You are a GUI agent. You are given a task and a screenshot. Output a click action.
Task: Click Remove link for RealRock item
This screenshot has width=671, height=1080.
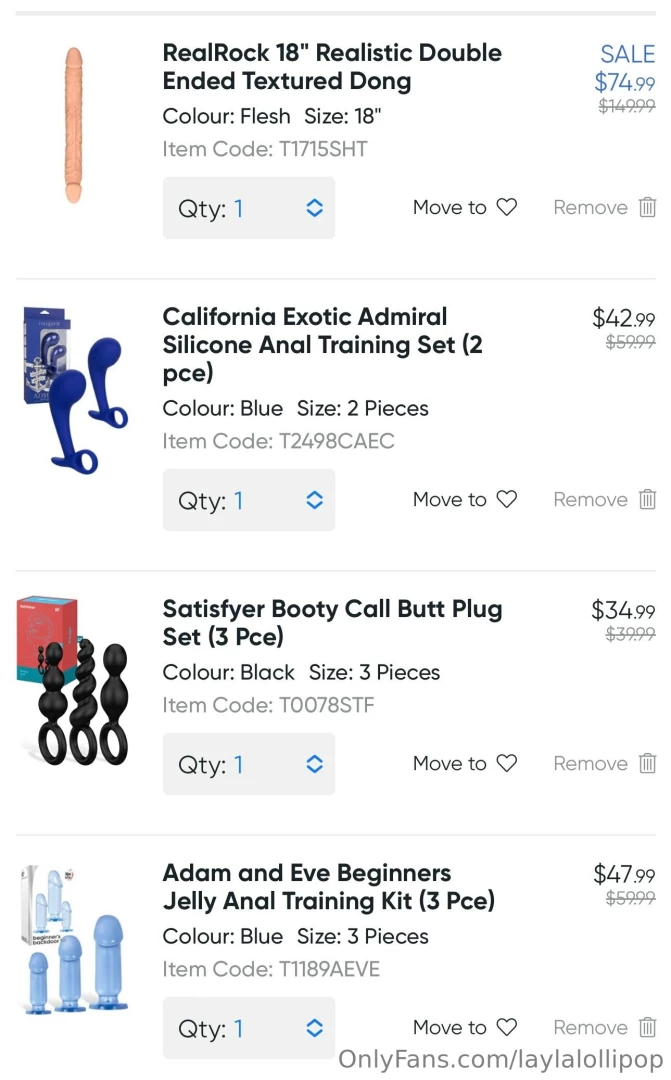[591, 208]
